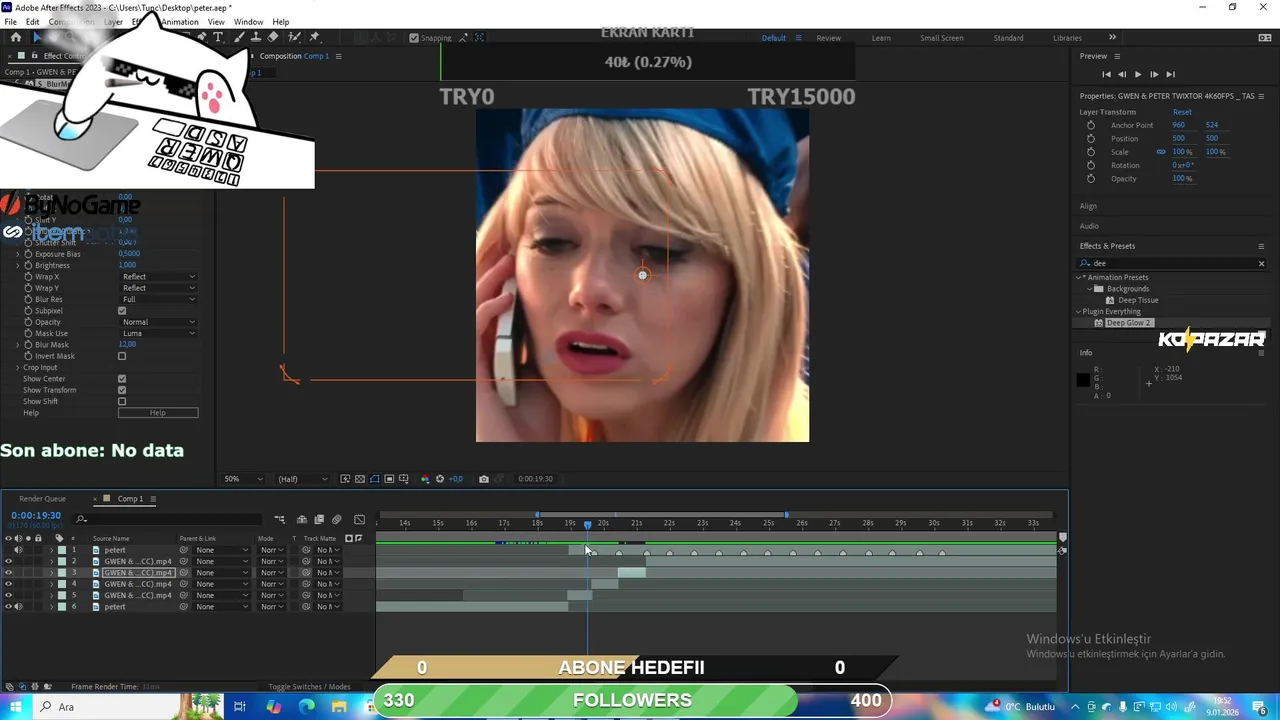1280x720 pixels.
Task: Select the Horizontal Type tool
Action: coord(218,37)
